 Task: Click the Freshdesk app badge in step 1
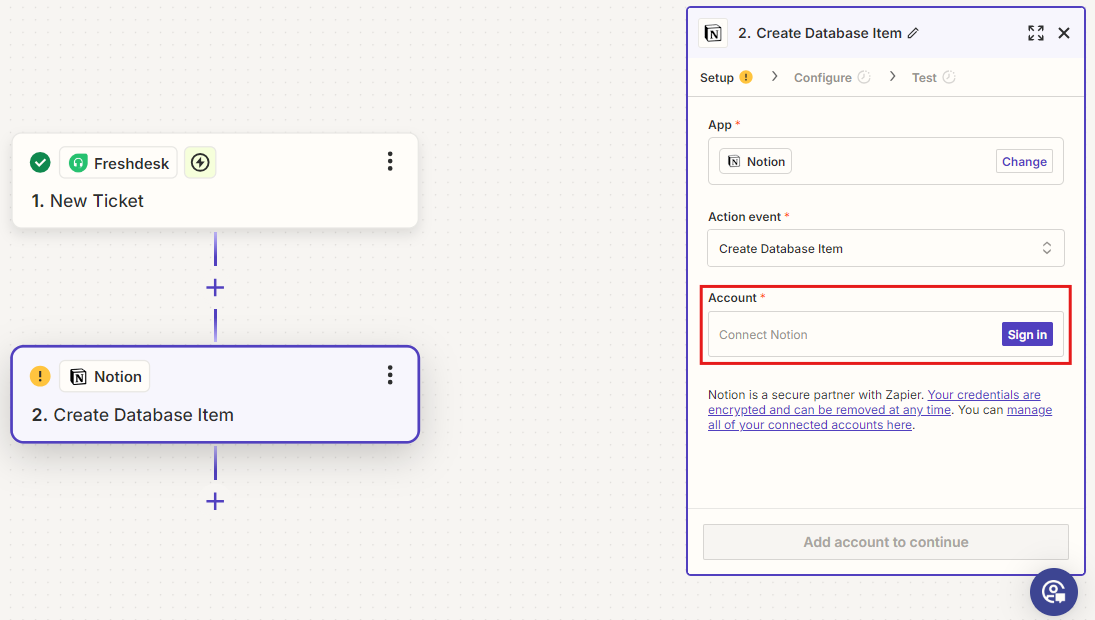pos(118,163)
